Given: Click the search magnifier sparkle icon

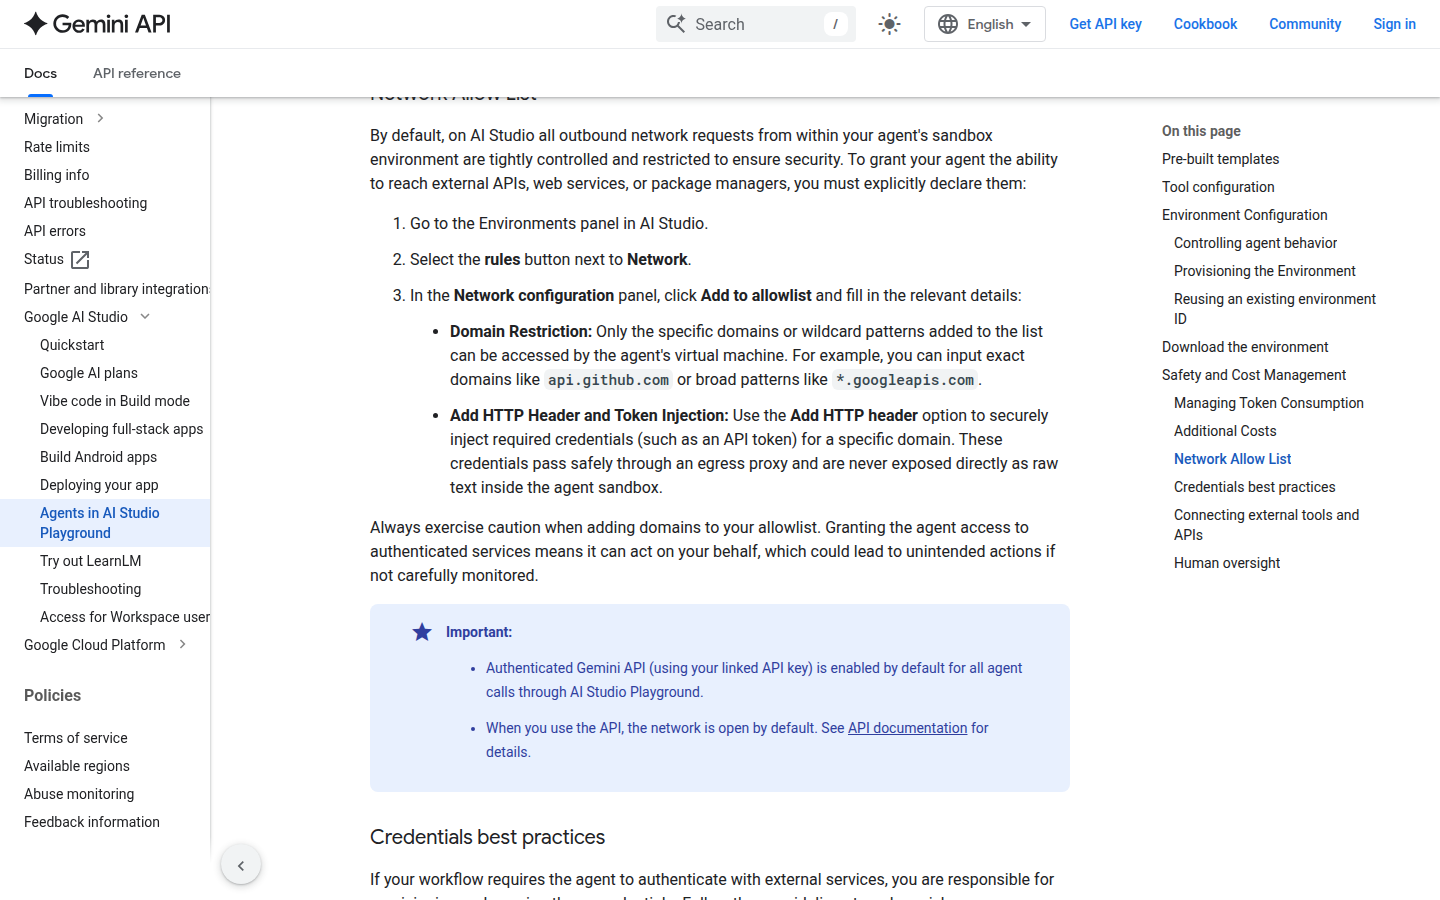Looking at the screenshot, I should coord(676,24).
